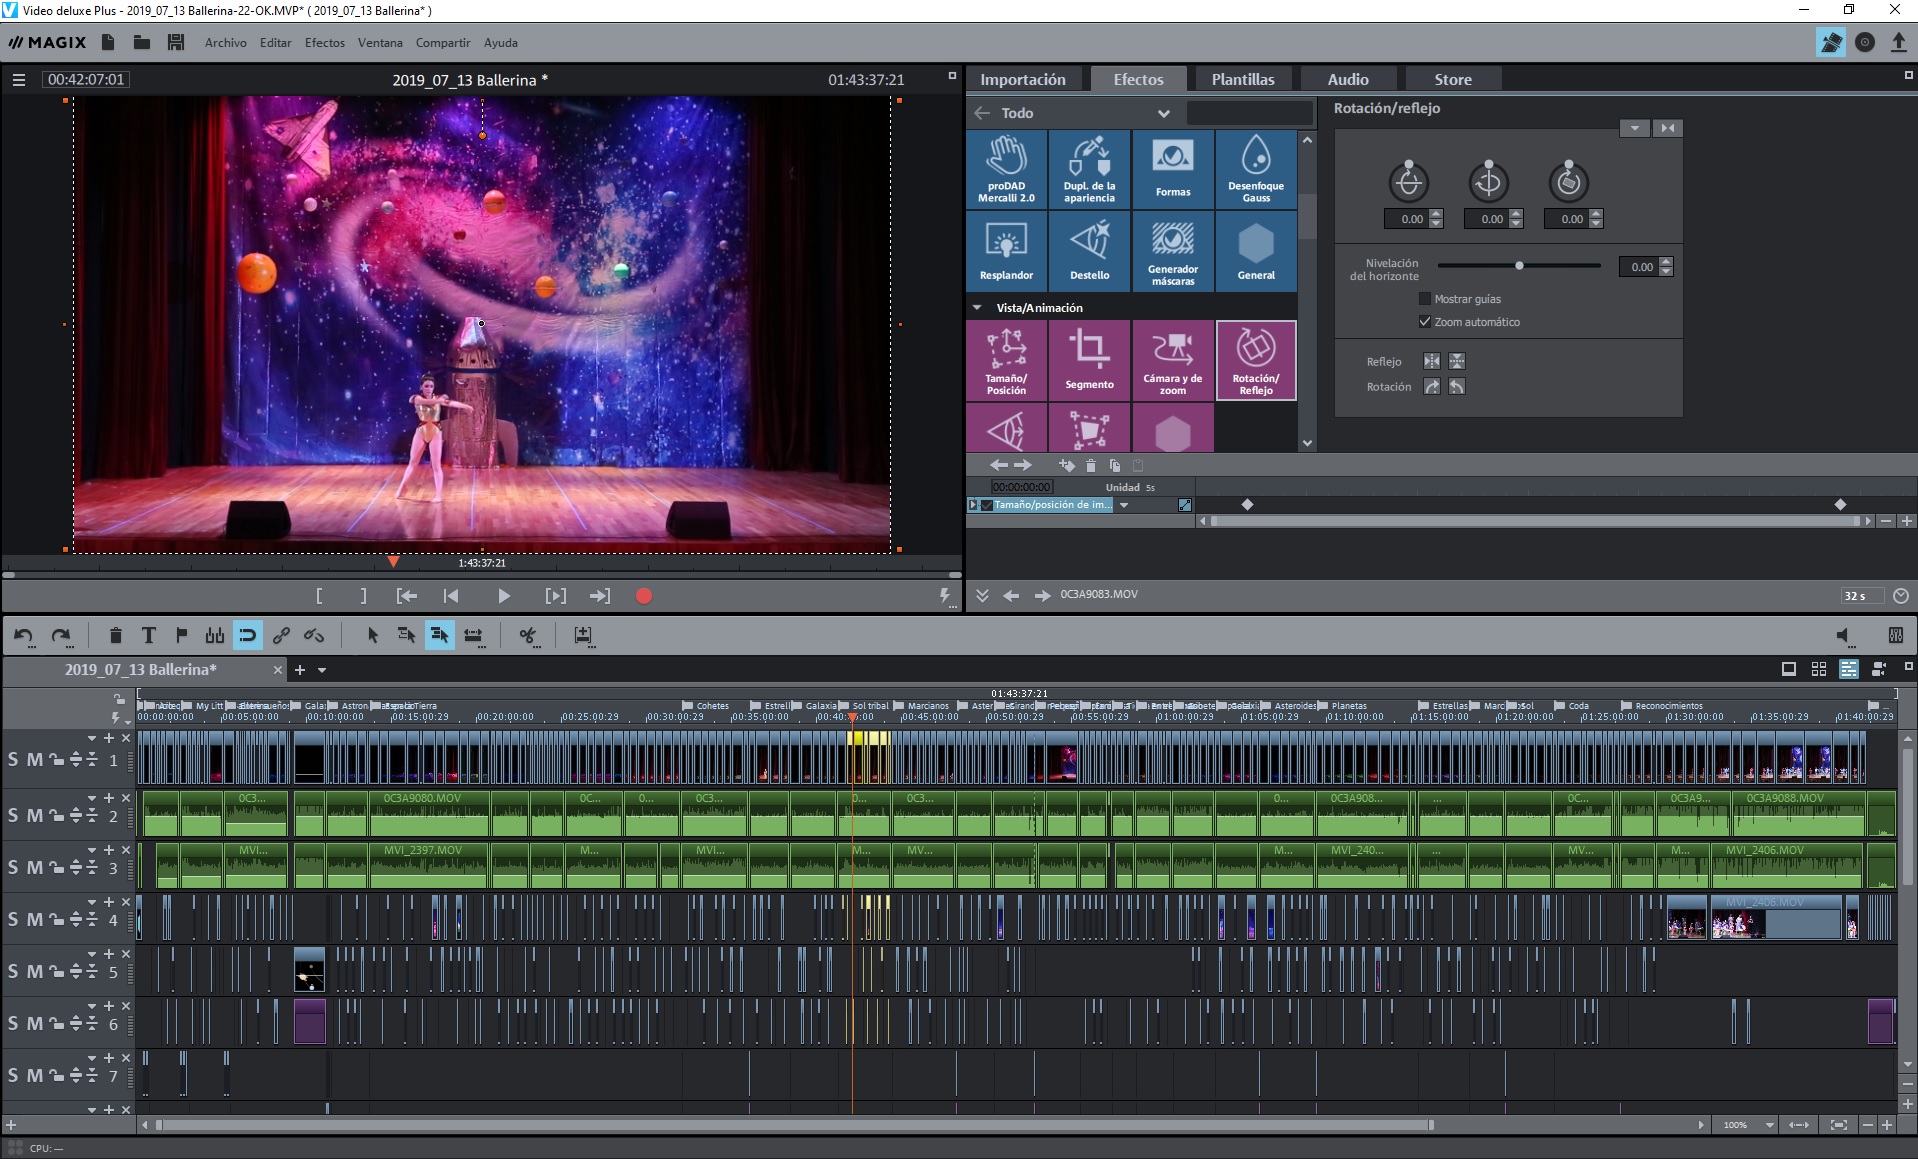Open the Segmento crop effect
The width and height of the screenshot is (1918, 1159).
pos(1089,360)
